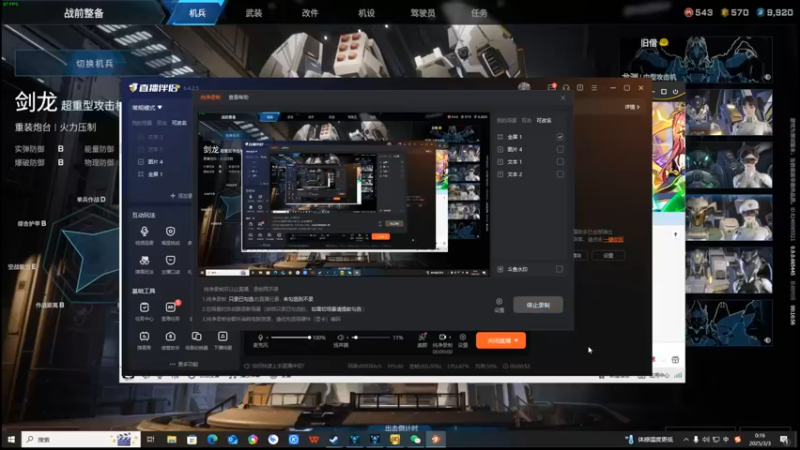Select anime girl pilot thumbnail at top of game list

click(729, 112)
